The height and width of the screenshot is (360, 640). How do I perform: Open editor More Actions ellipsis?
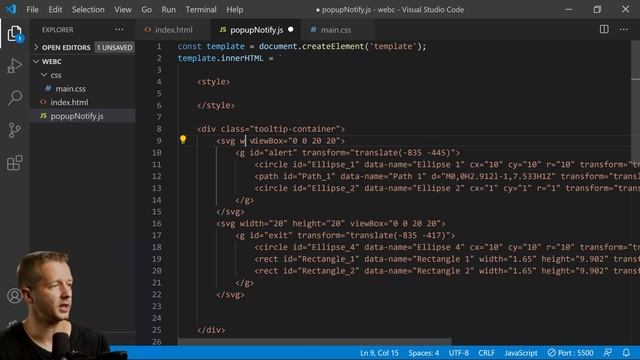624,29
